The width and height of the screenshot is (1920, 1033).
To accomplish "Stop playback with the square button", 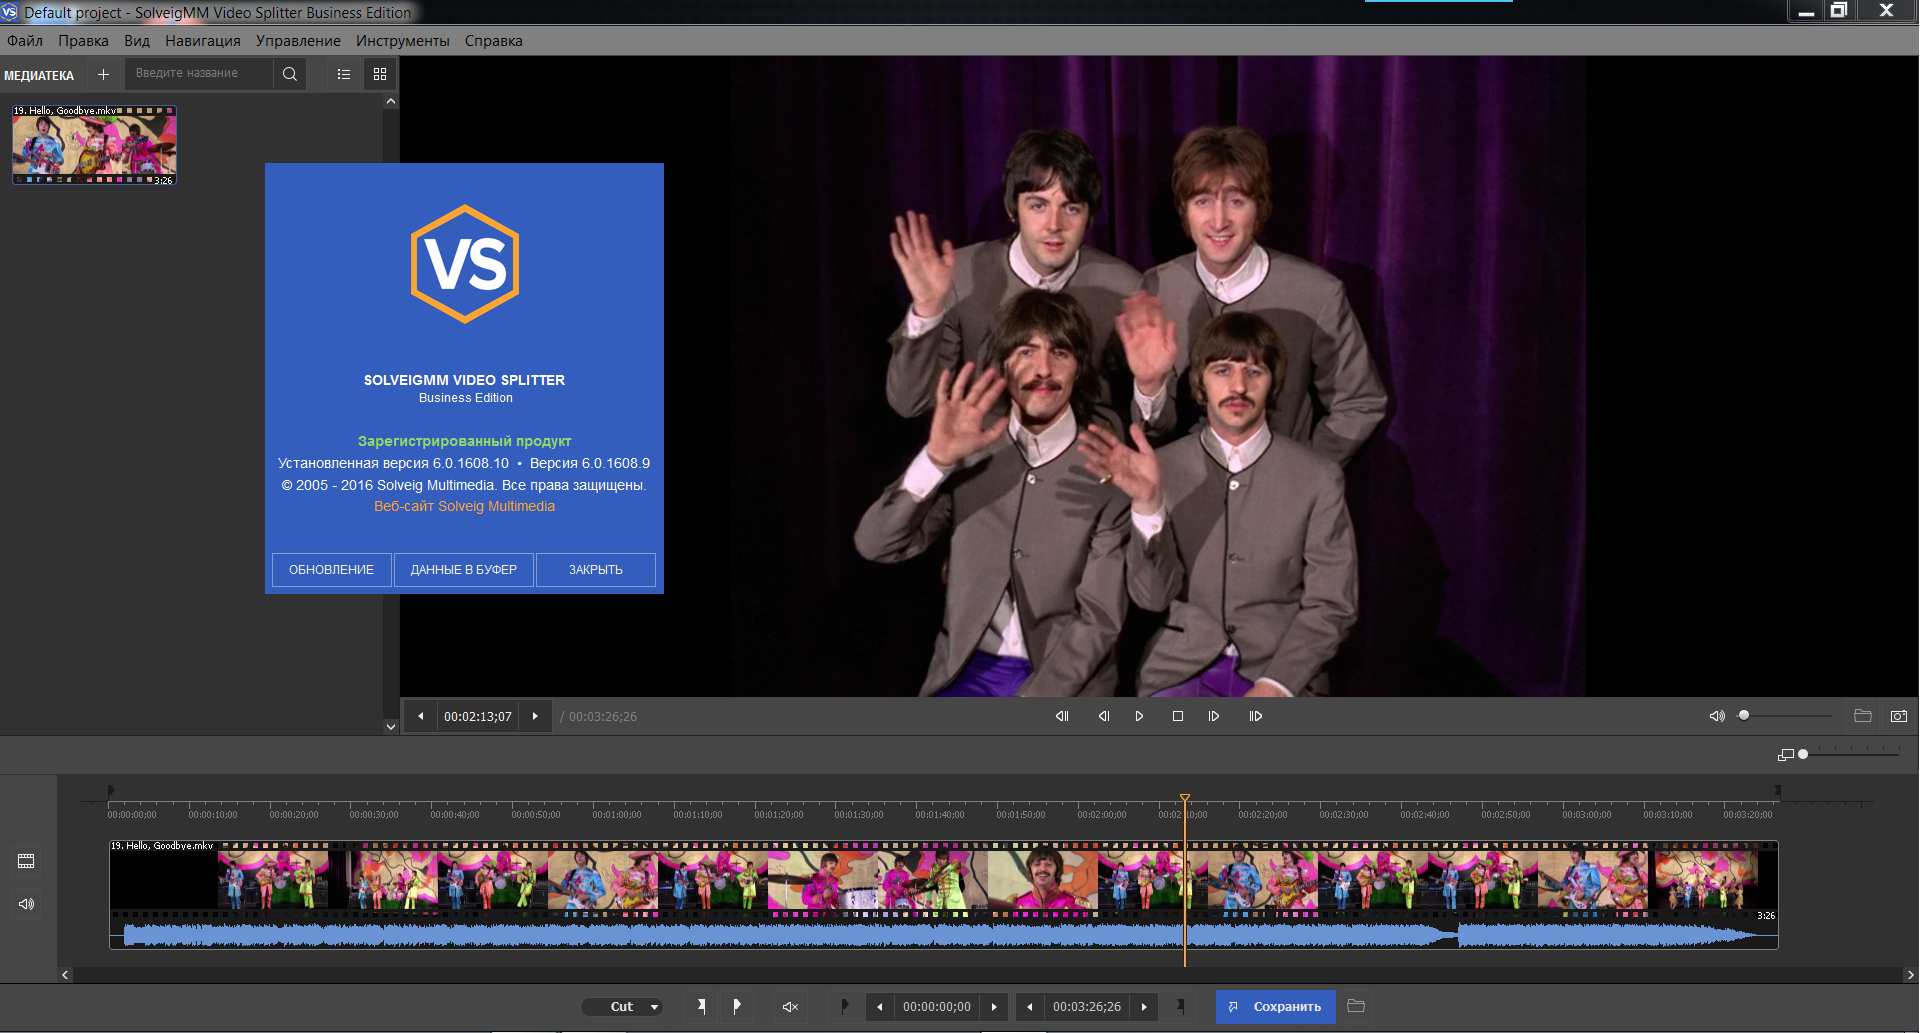I will coord(1177,716).
